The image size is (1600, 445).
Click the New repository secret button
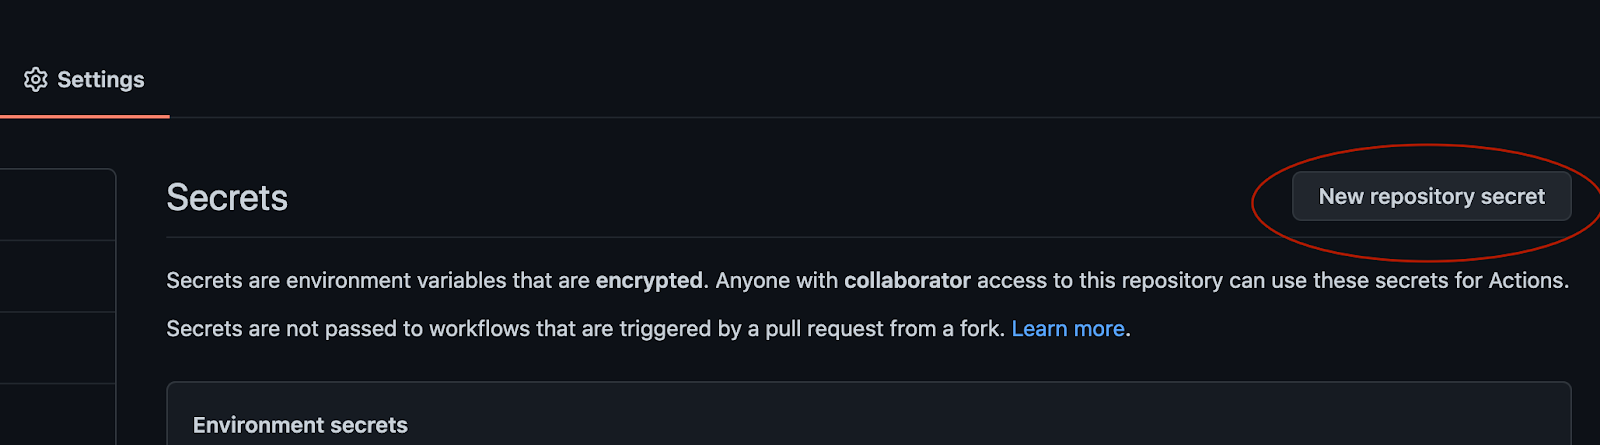tap(1431, 197)
